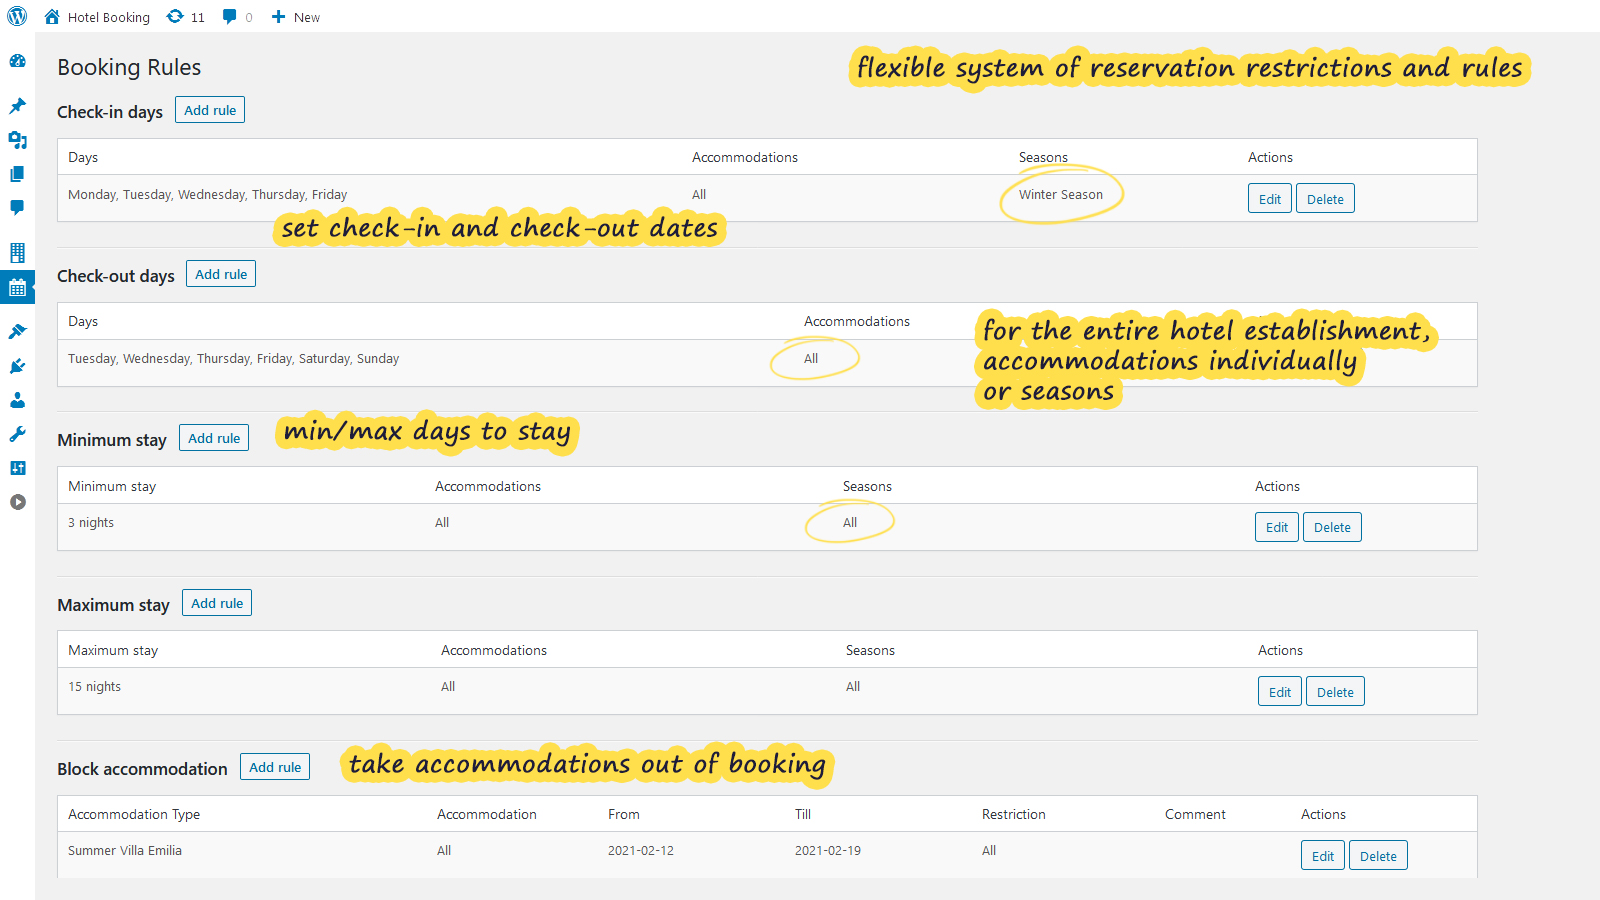Select the Tools wrench icon
This screenshot has height=900, width=1600.
point(17,433)
